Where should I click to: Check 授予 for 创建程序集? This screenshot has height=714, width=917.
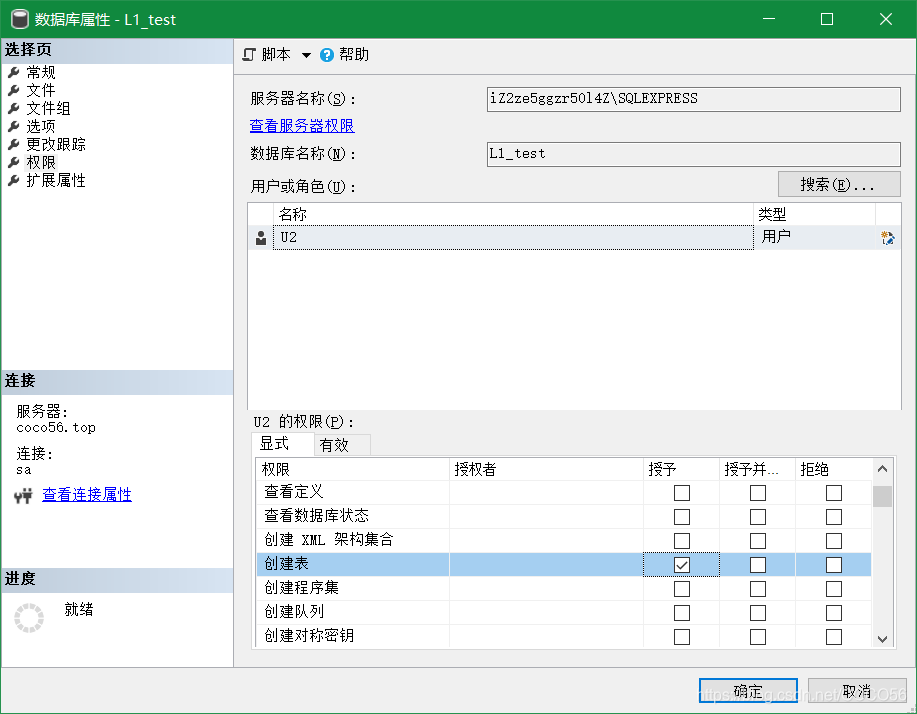click(682, 589)
